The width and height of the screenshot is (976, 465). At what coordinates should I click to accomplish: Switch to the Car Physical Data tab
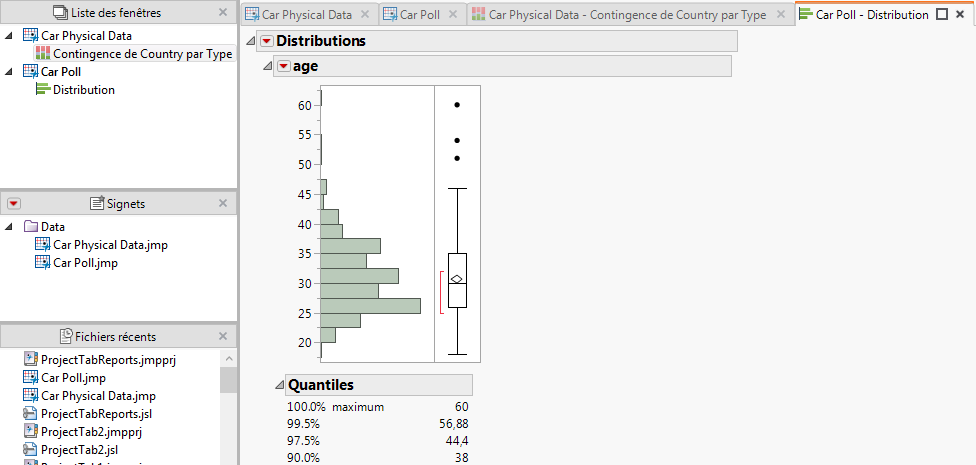pyautogui.click(x=306, y=15)
